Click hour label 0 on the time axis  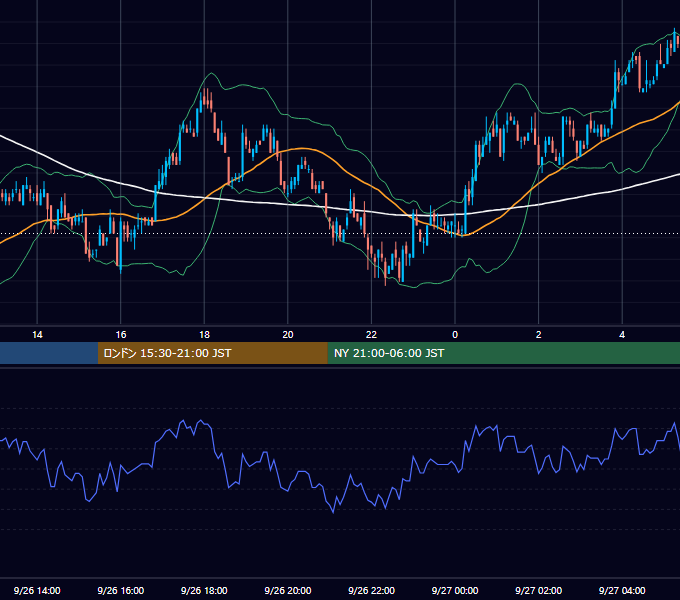click(455, 335)
